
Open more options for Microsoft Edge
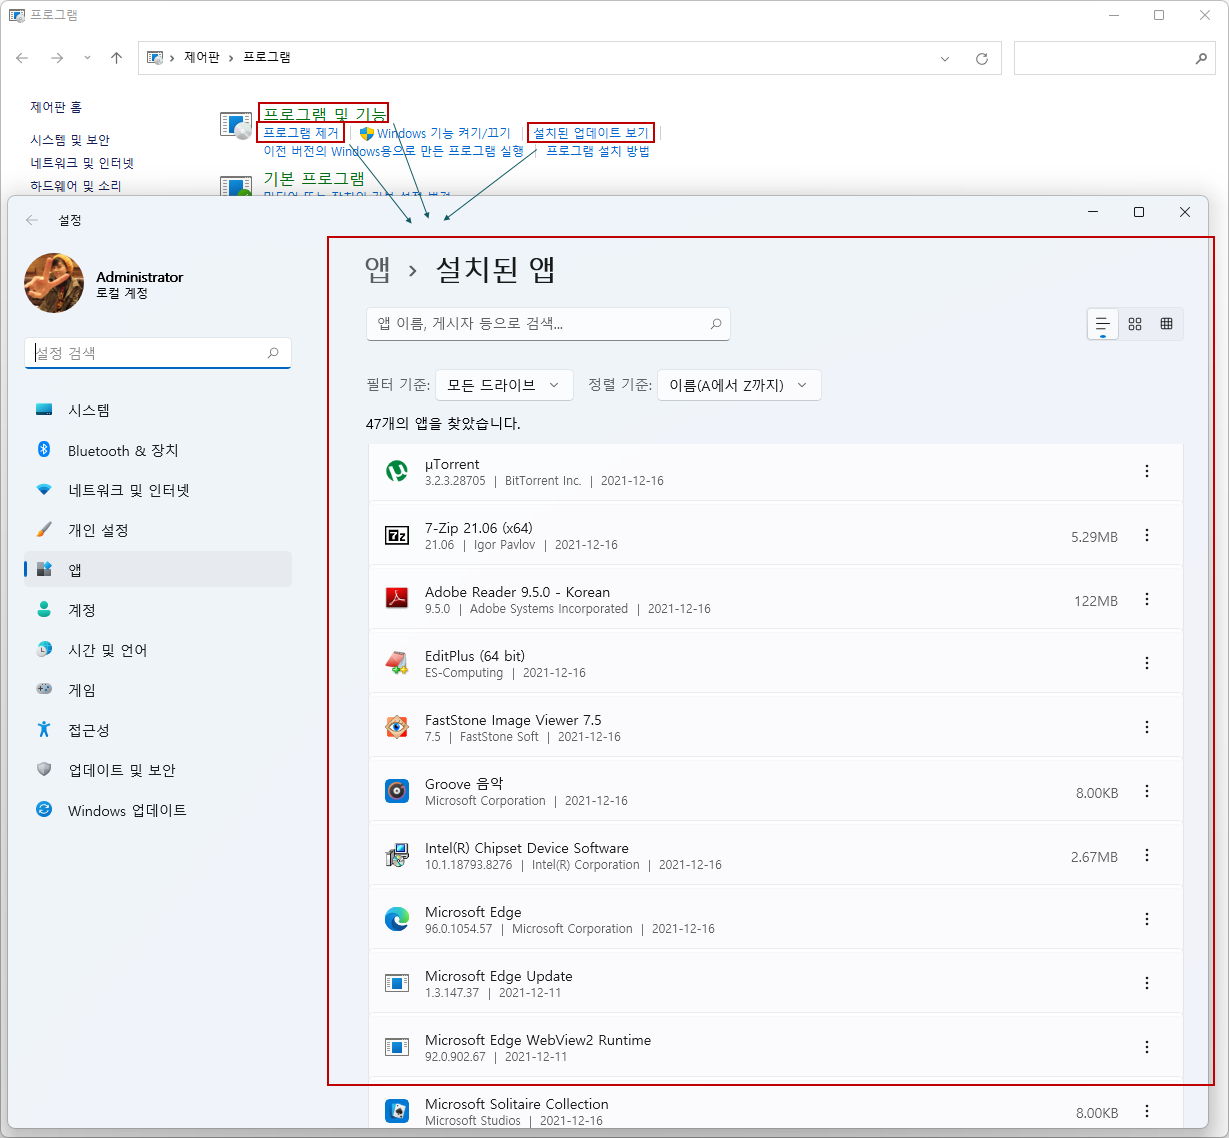click(x=1147, y=920)
